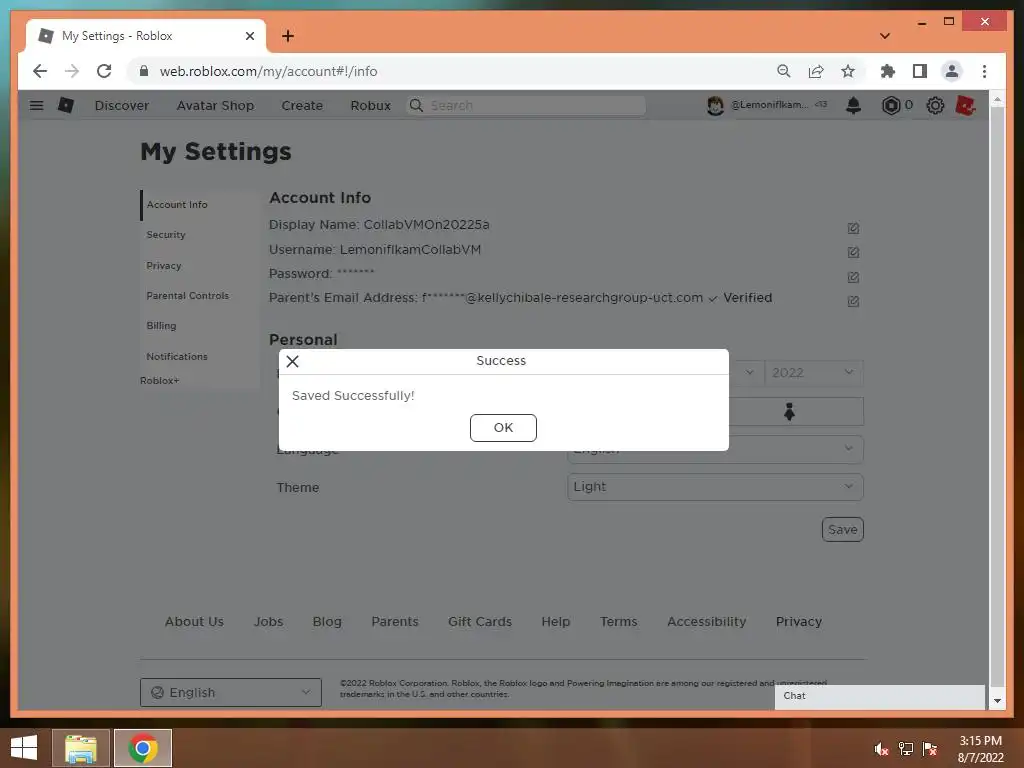This screenshot has width=1024, height=768.
Task: Click the Roblox logo home icon
Action: point(66,105)
